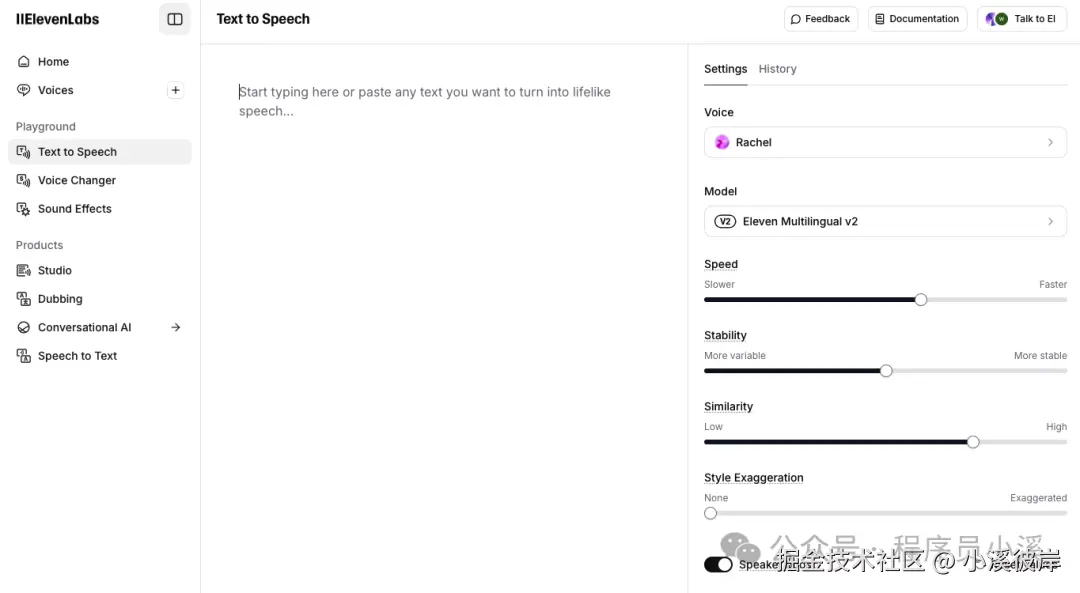Open the Documentation button
Image resolution: width=1080 pixels, height=593 pixels.
point(917,19)
